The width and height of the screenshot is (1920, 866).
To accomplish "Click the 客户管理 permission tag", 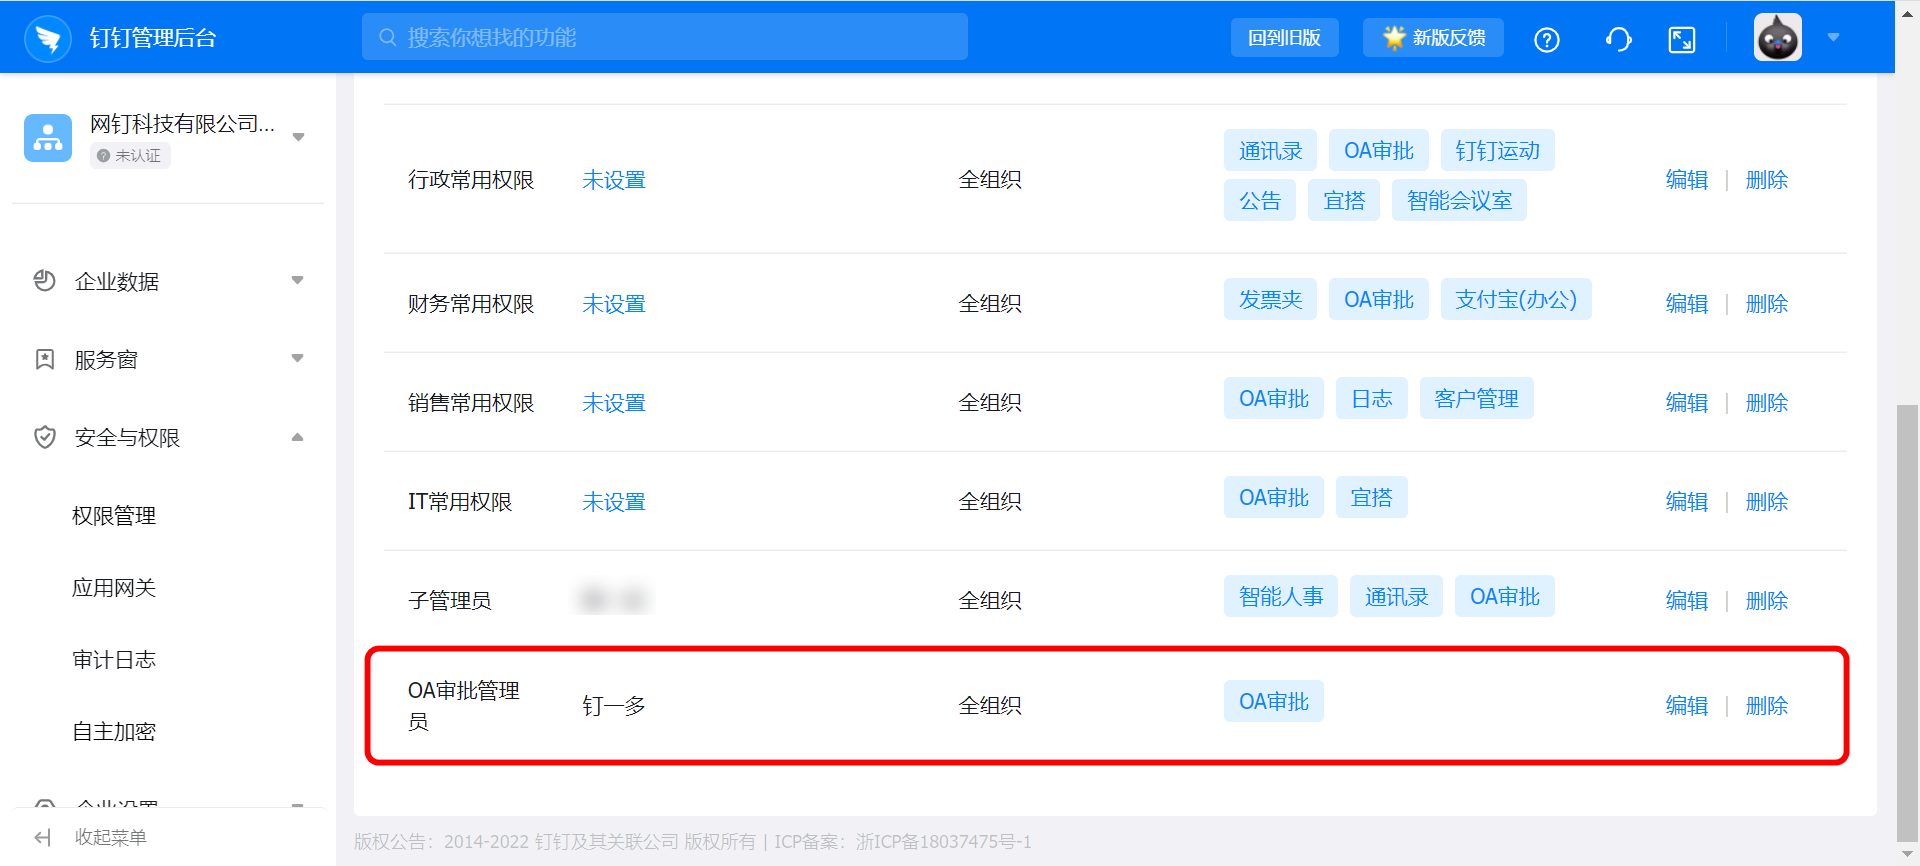I will (1477, 399).
